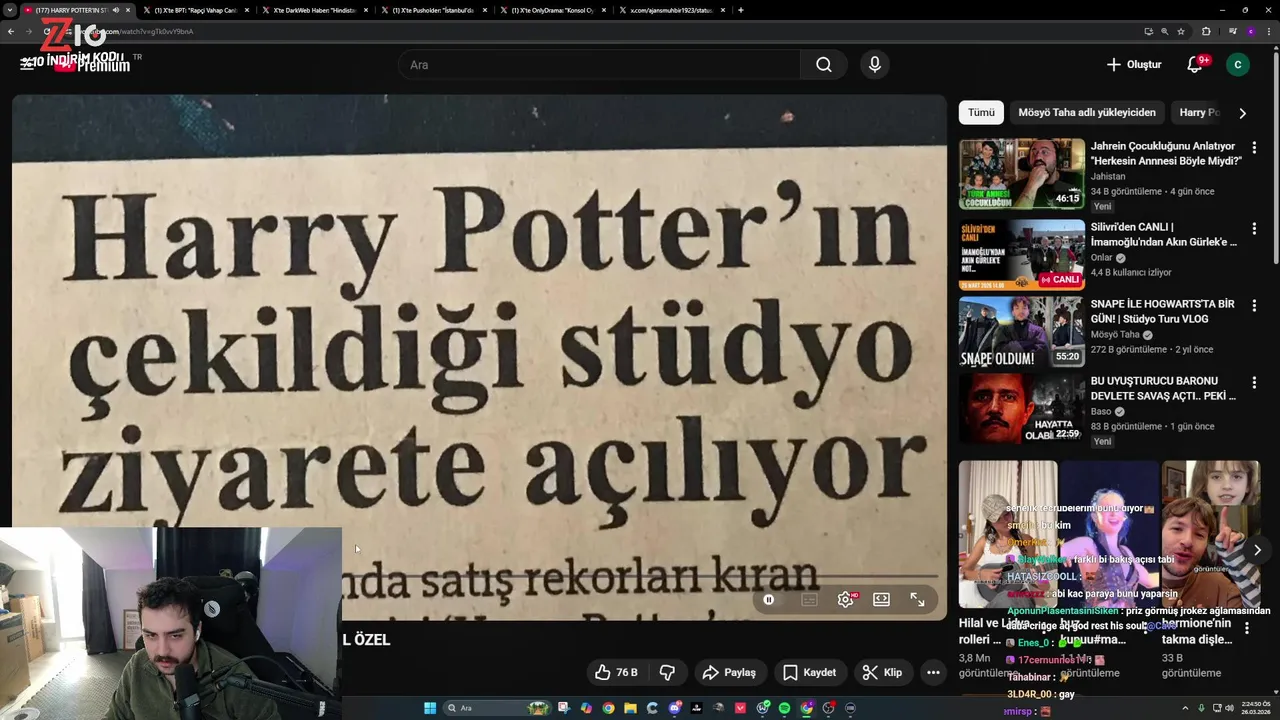Expand hidden system tray icons chevron
The width and height of the screenshot is (1280, 720).
(1186, 708)
